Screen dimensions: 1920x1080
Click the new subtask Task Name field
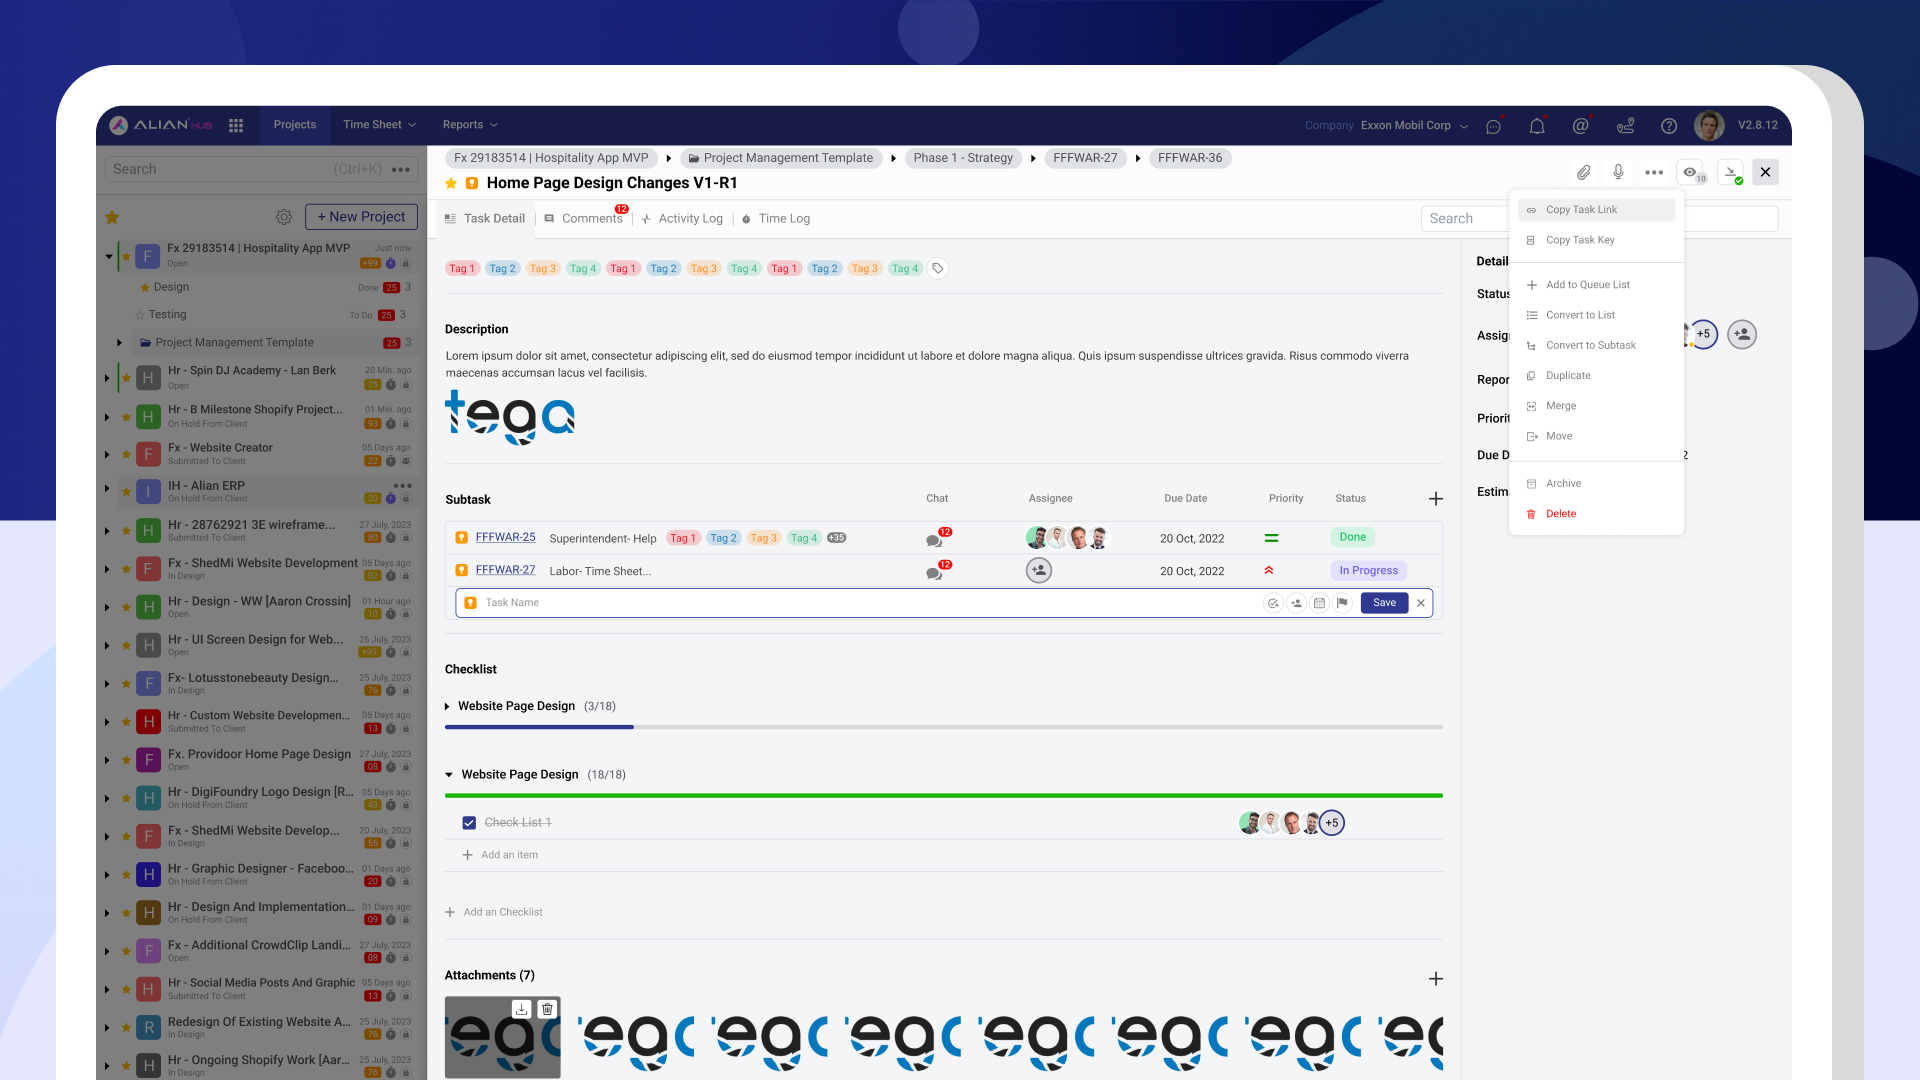coord(860,603)
